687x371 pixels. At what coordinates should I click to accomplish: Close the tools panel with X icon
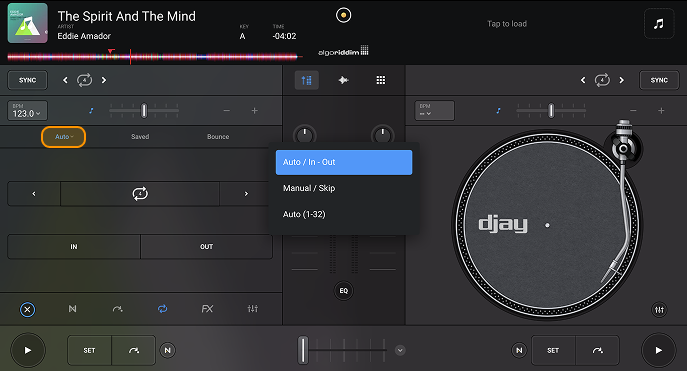click(x=27, y=310)
